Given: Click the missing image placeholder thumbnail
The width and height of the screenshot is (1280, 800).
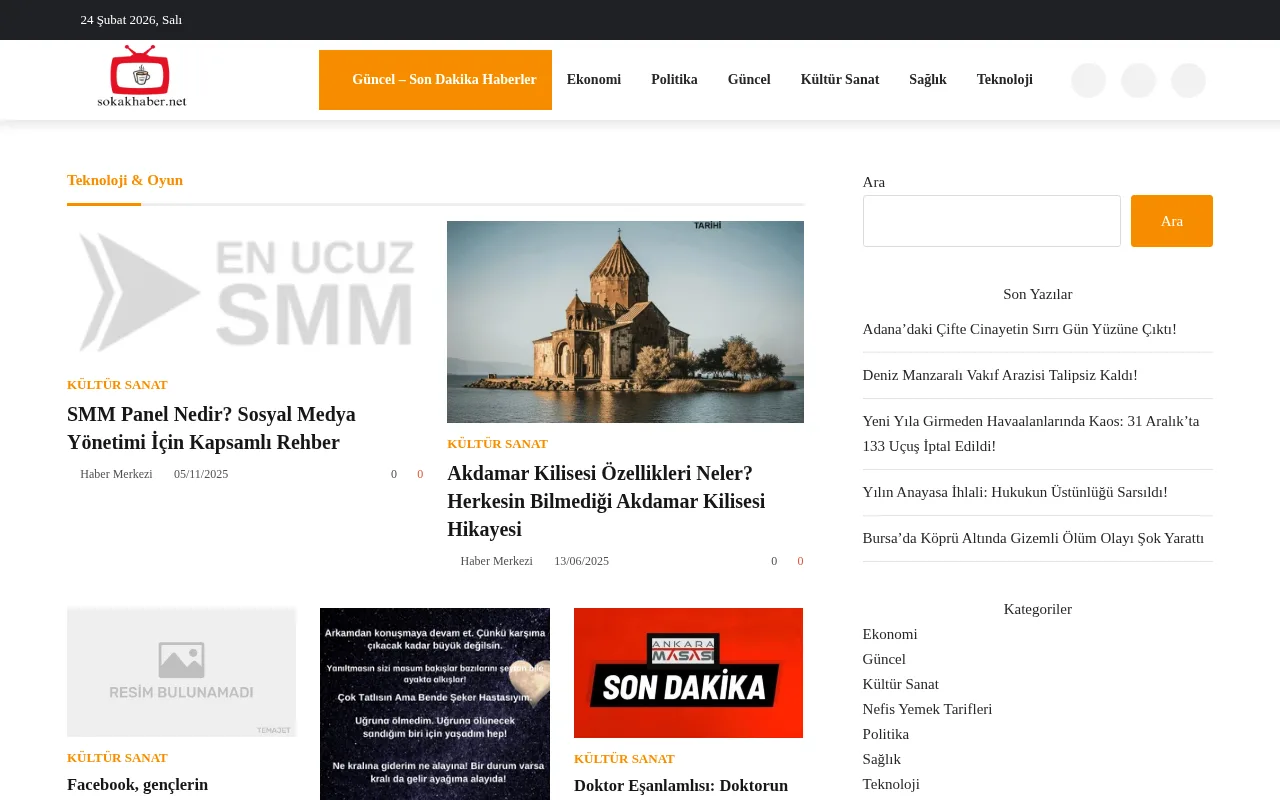Looking at the screenshot, I should pyautogui.click(x=181, y=671).
